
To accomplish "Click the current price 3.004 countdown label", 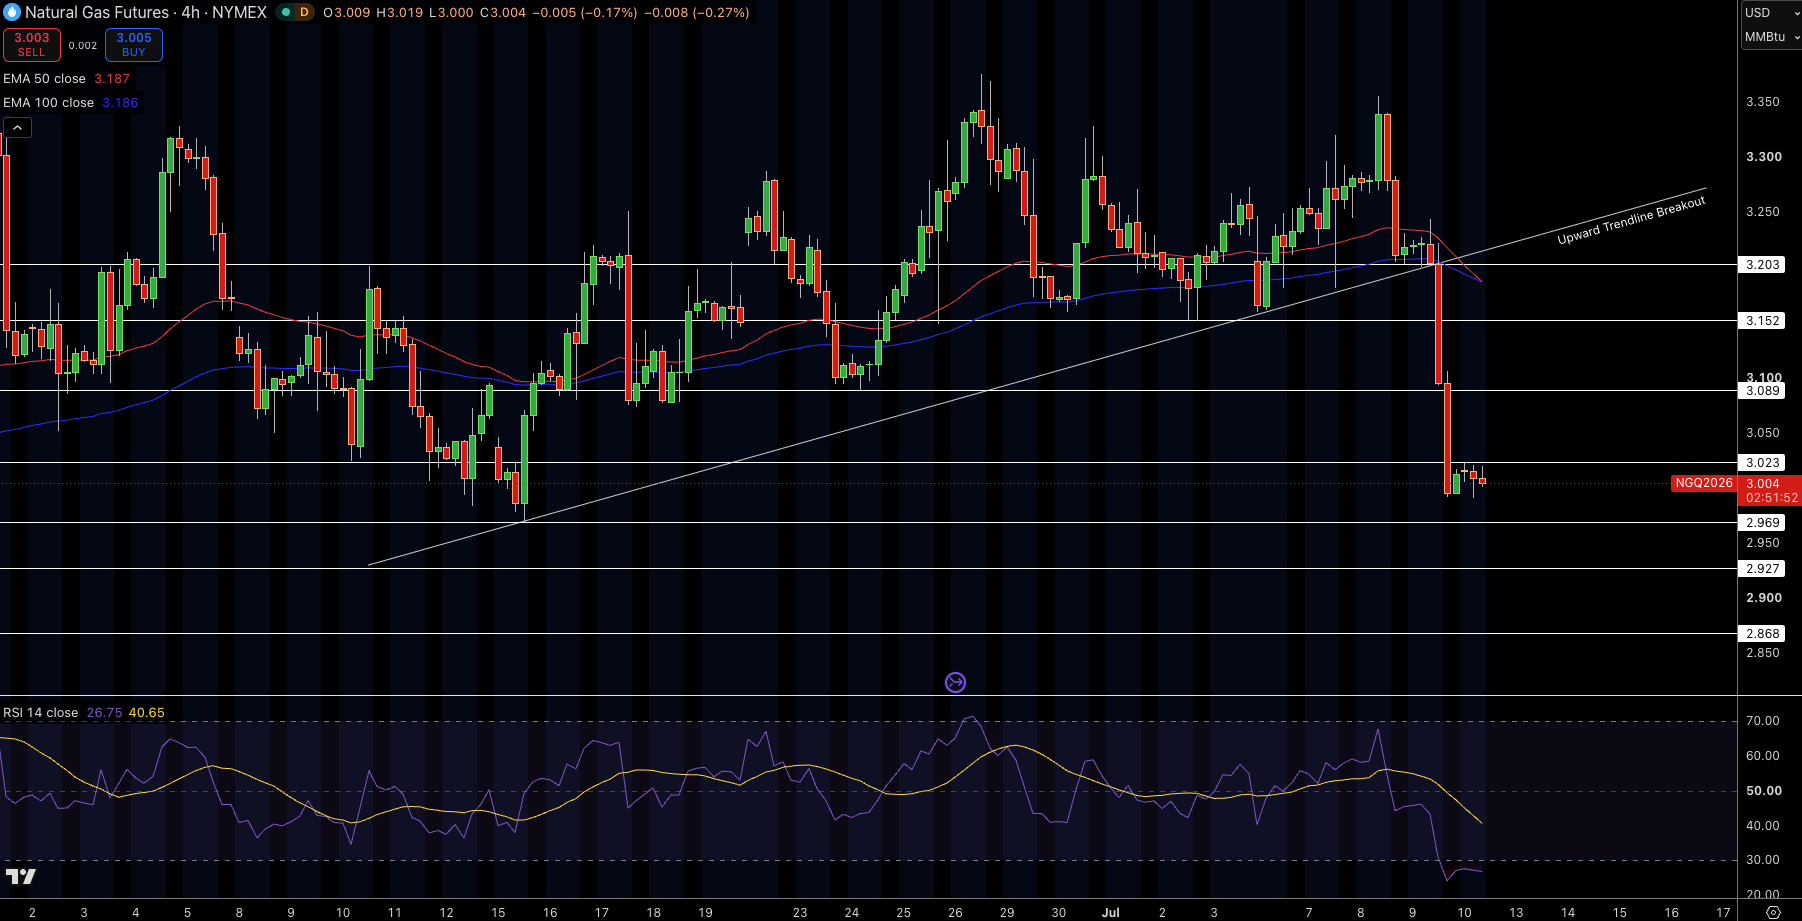I will [1771, 490].
